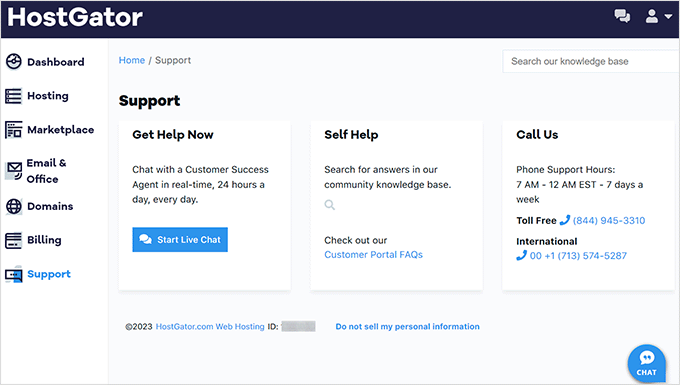
Task: Open HostGator.com Web Hosting footer link
Action: coord(210,326)
